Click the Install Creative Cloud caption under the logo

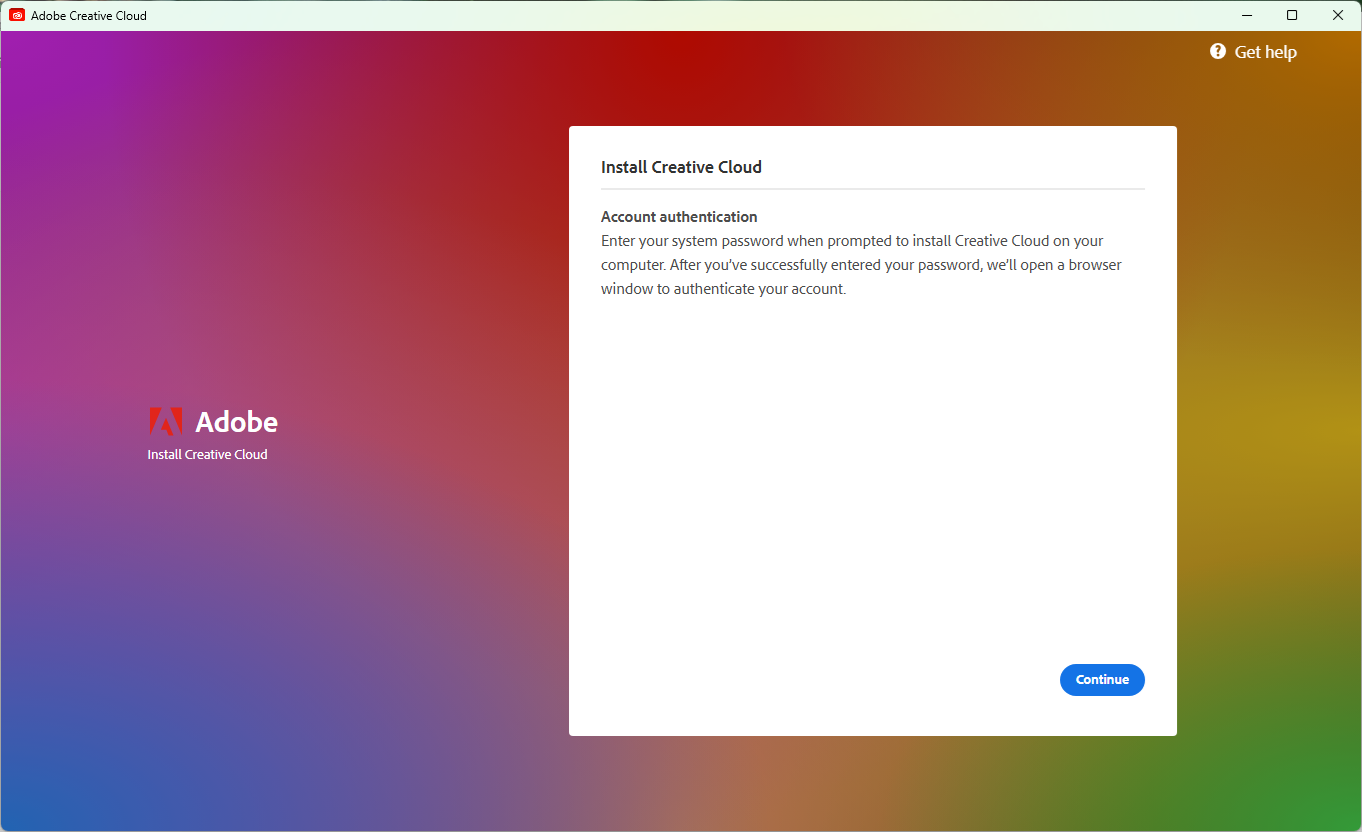207,454
